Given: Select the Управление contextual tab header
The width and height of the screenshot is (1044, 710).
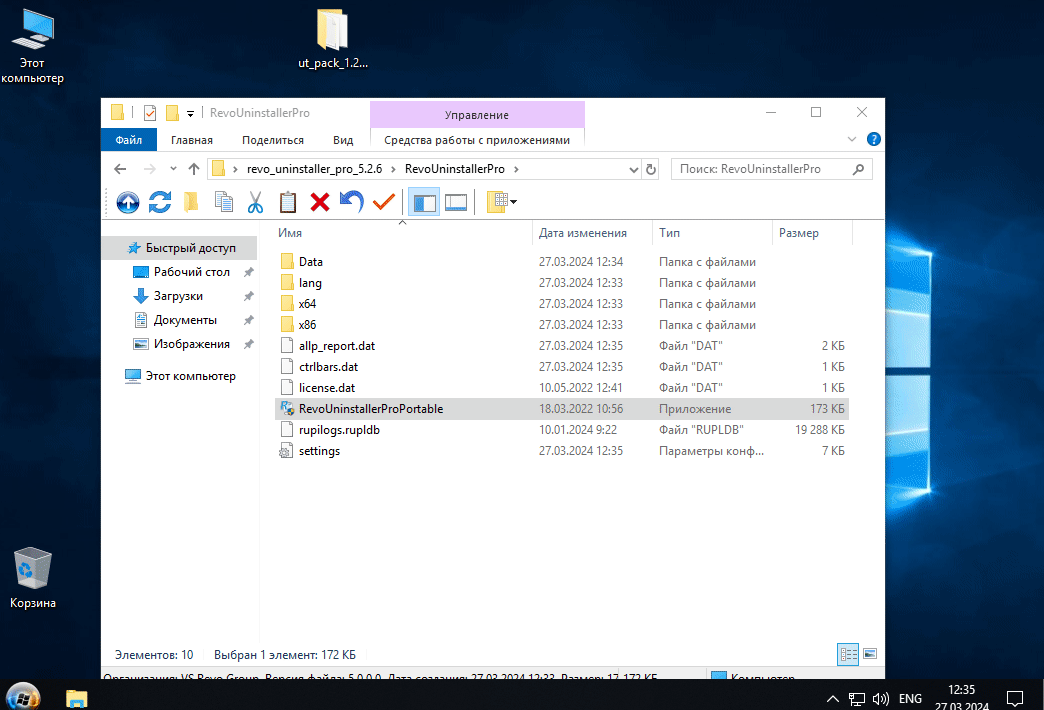Looking at the screenshot, I should (x=477, y=115).
